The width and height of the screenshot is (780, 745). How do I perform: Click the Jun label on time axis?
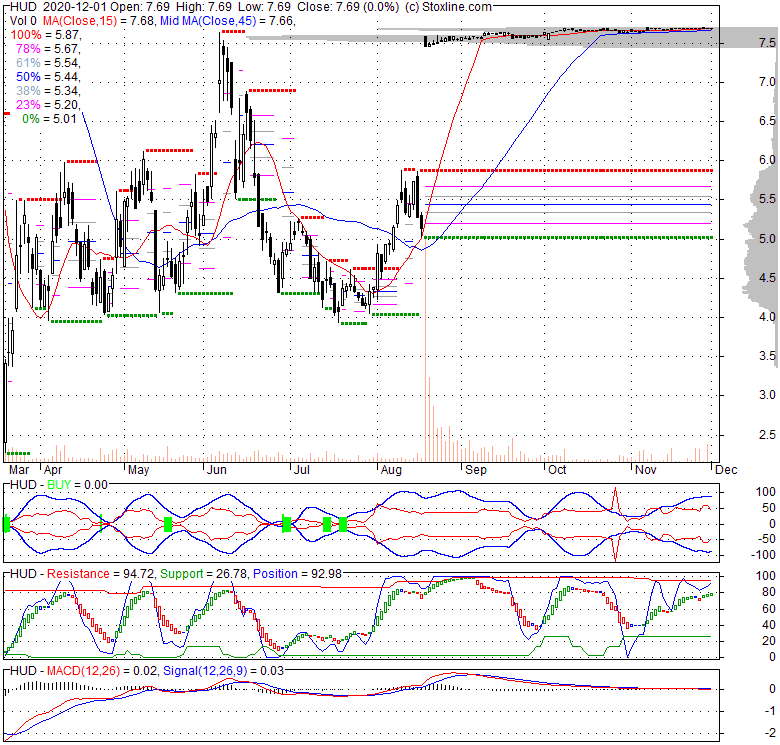click(x=216, y=470)
